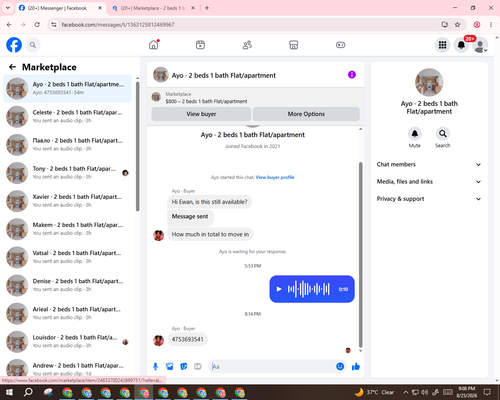The height and width of the screenshot is (400, 500).
Task: Search in conversation using the magnifier icon
Action: click(443, 134)
